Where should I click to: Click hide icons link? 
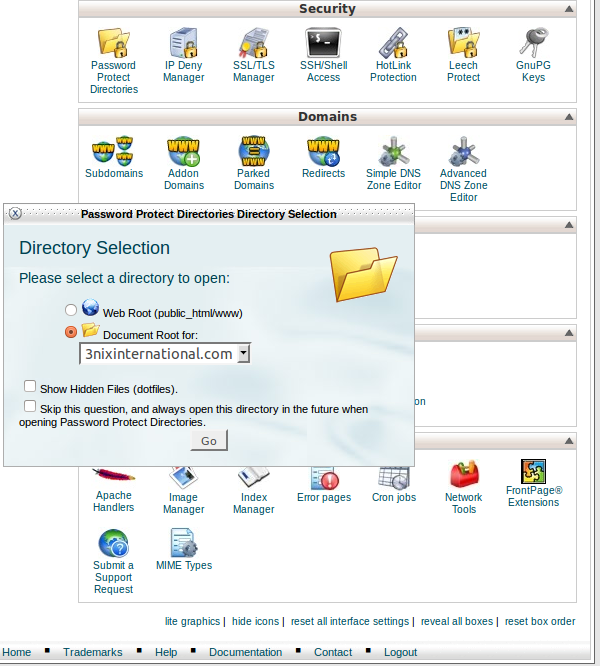point(255,621)
